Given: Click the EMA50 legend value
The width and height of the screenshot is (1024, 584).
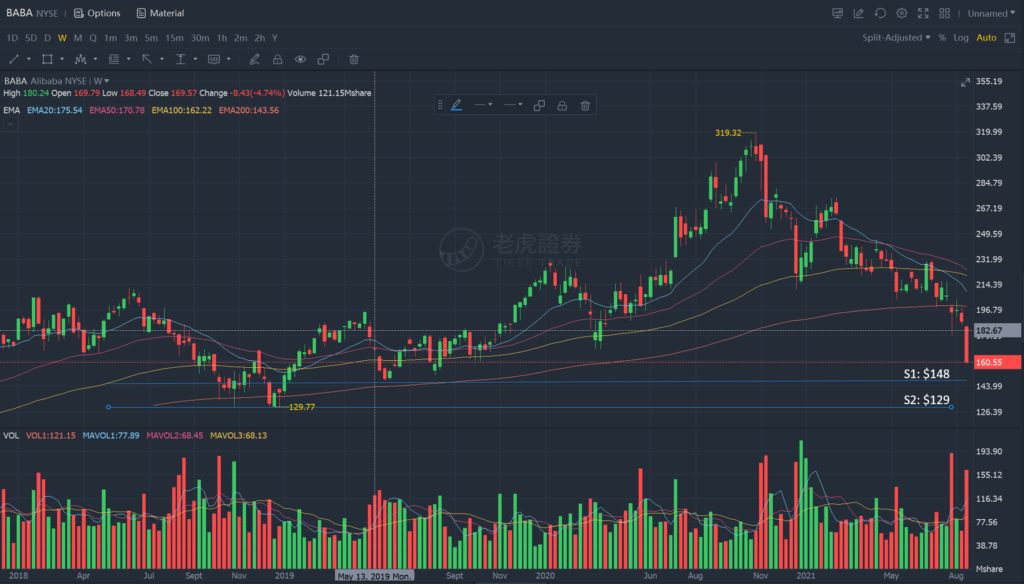Looking at the screenshot, I should pyautogui.click(x=117, y=110).
